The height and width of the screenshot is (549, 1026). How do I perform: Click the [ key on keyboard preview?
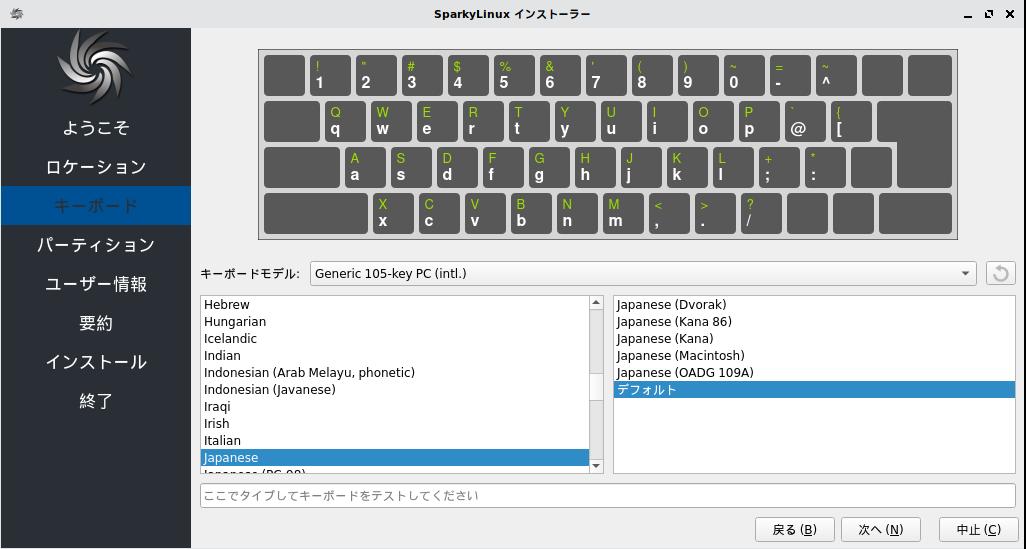(x=851, y=121)
